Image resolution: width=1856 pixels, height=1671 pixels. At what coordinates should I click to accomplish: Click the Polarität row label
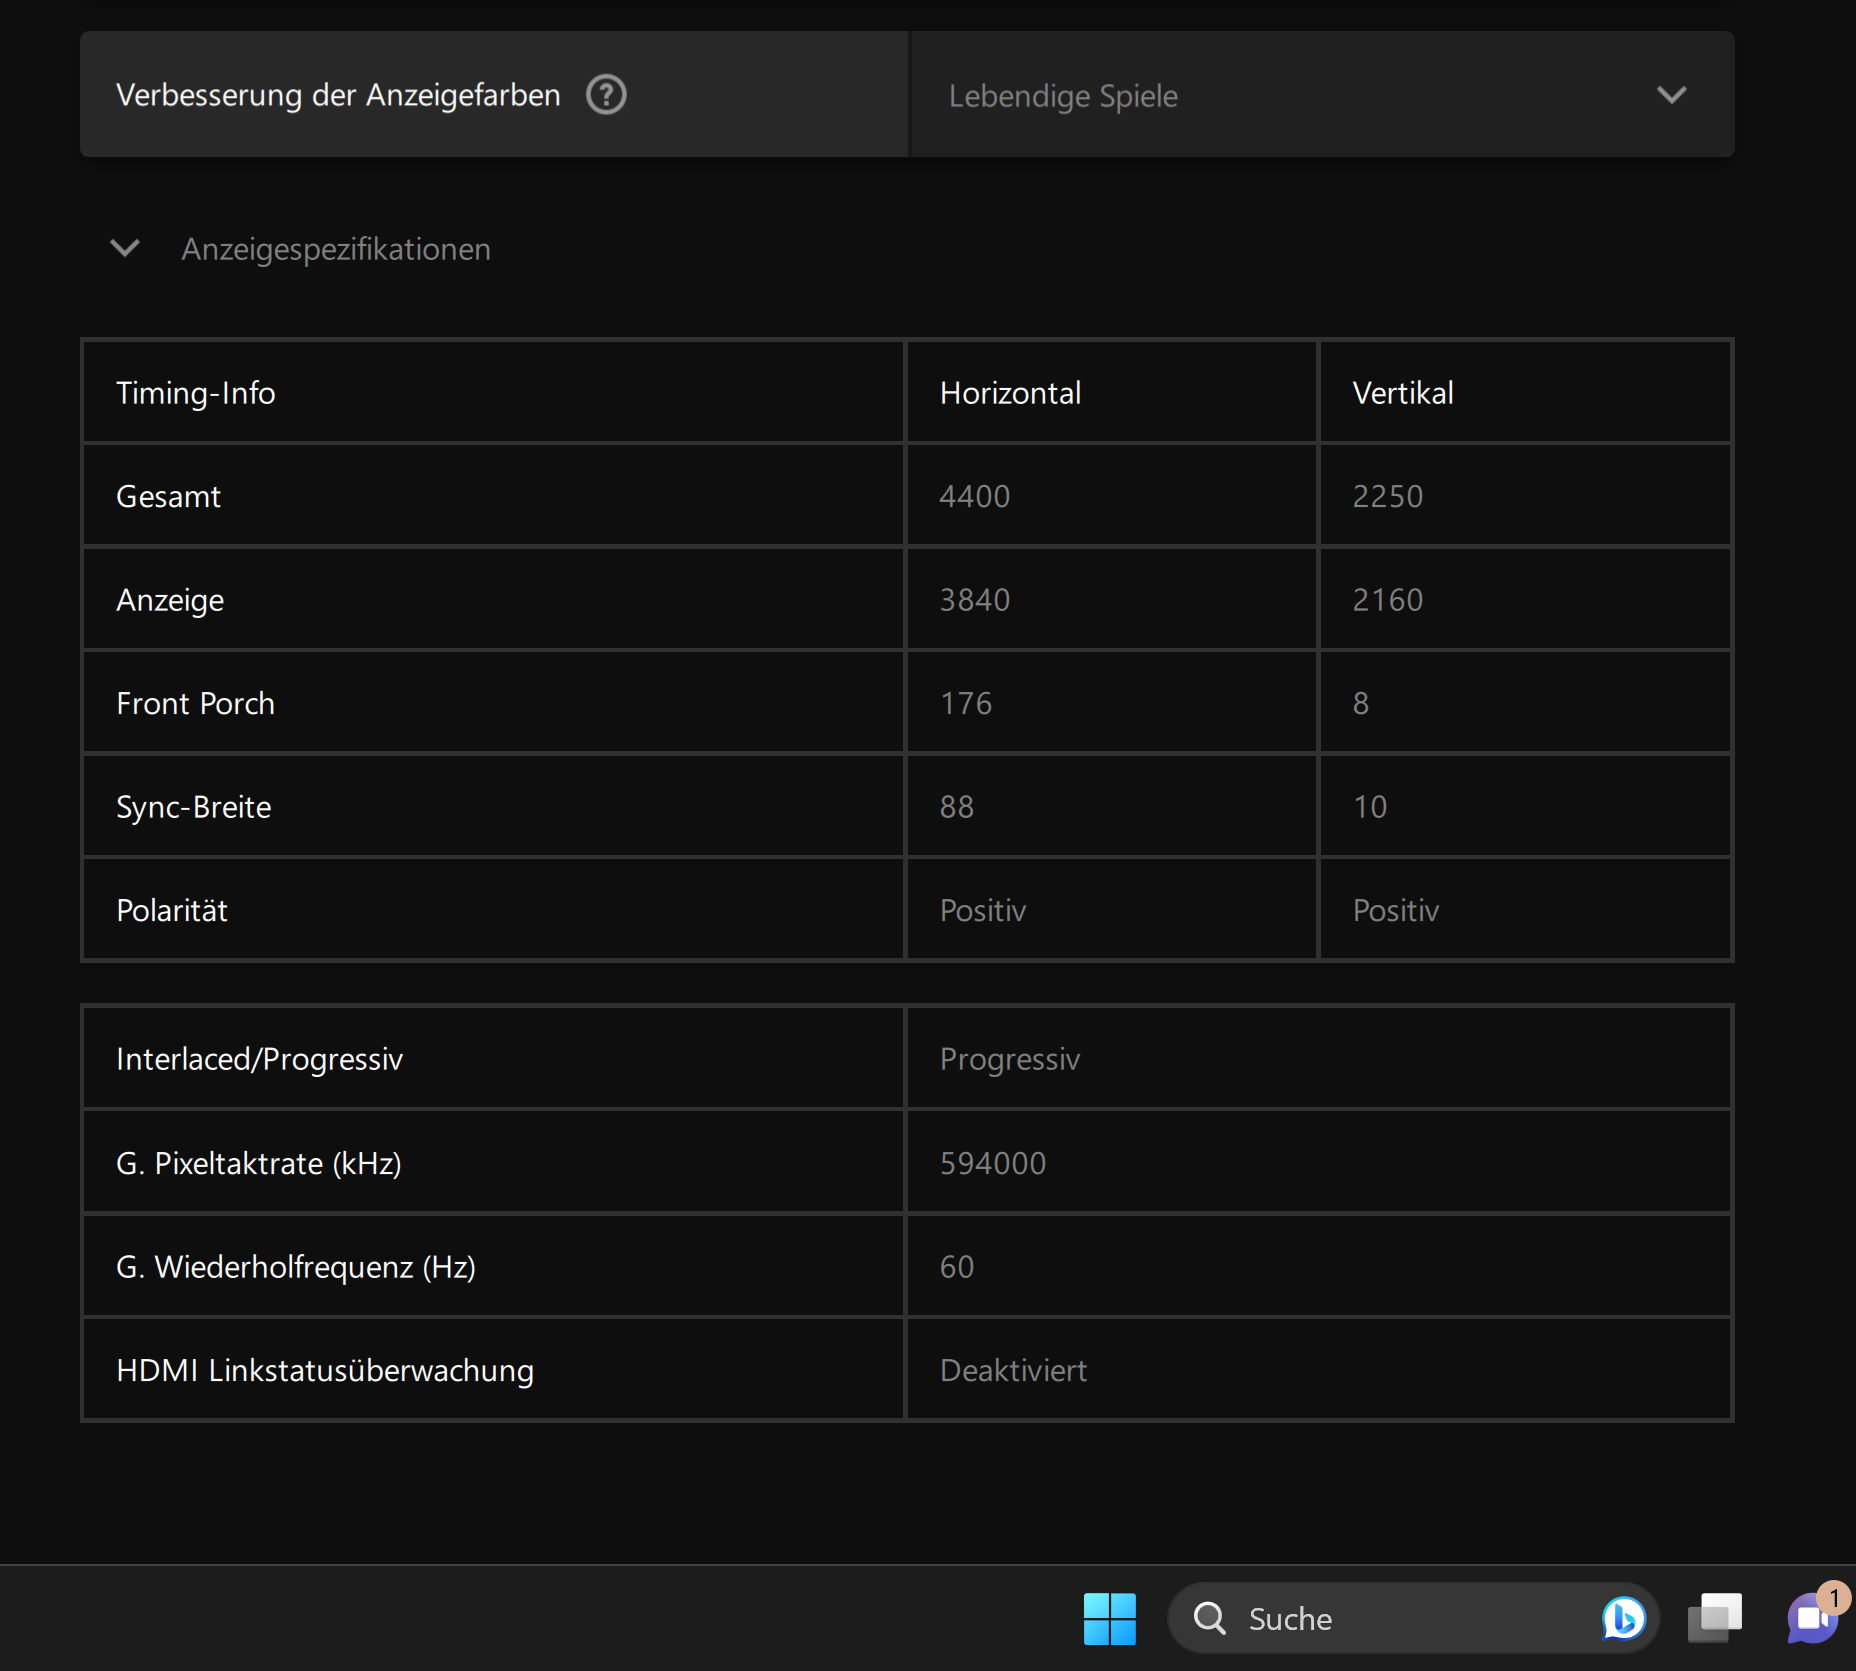click(172, 910)
